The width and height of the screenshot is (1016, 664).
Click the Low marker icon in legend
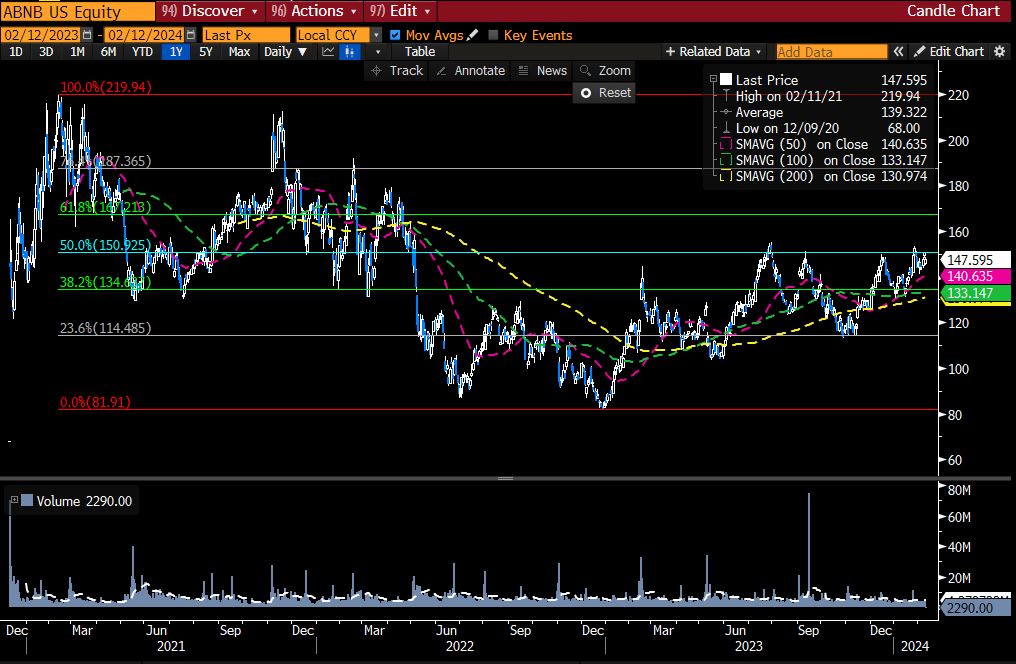click(726, 128)
